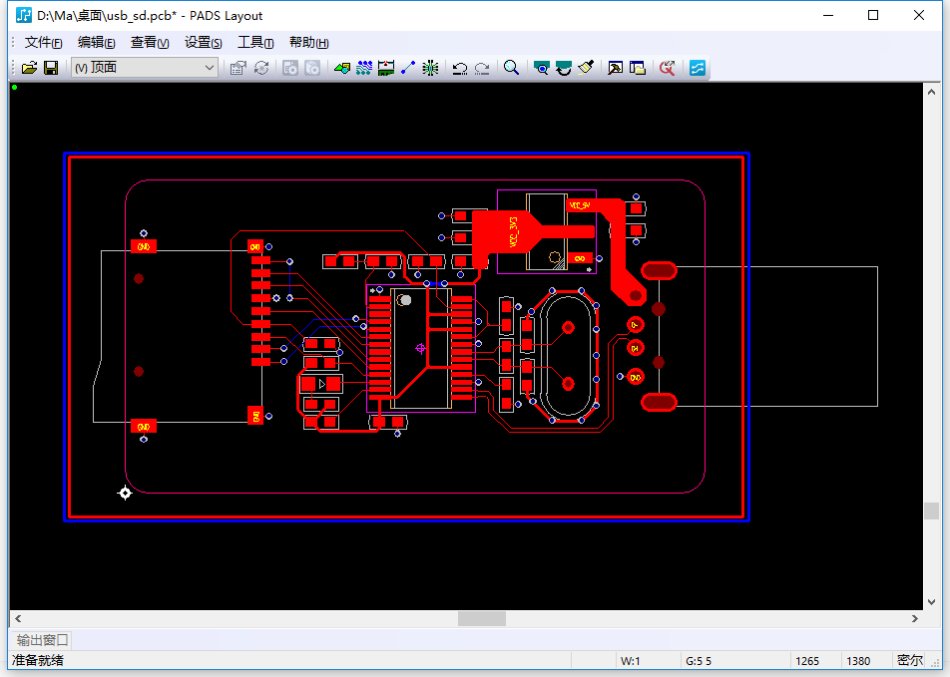Click the ECO toolbar icon
The image size is (950, 677).
[408, 68]
